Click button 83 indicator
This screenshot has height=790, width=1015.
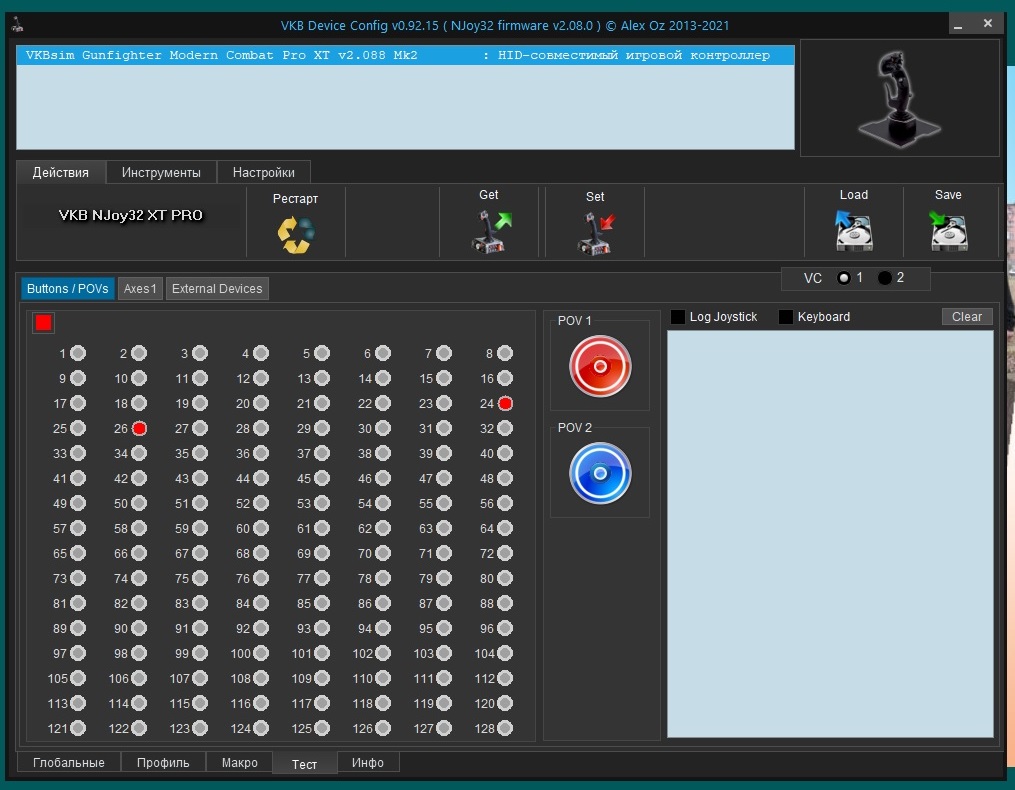point(200,604)
